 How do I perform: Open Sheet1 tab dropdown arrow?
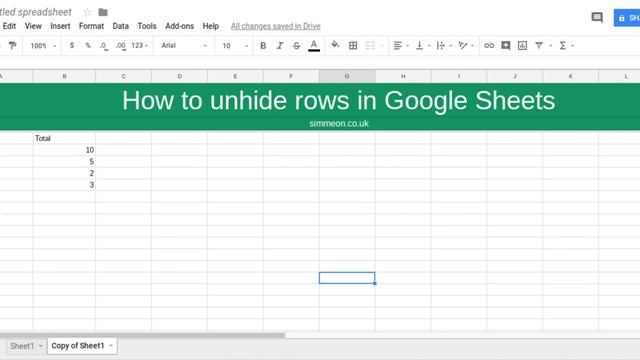click(x=40, y=346)
